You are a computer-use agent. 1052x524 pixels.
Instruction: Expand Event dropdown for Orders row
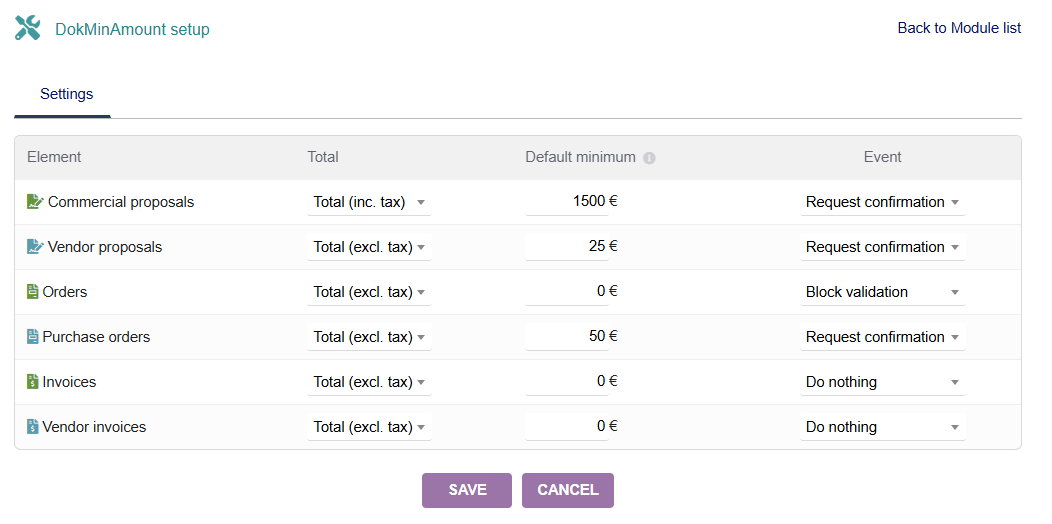882,292
